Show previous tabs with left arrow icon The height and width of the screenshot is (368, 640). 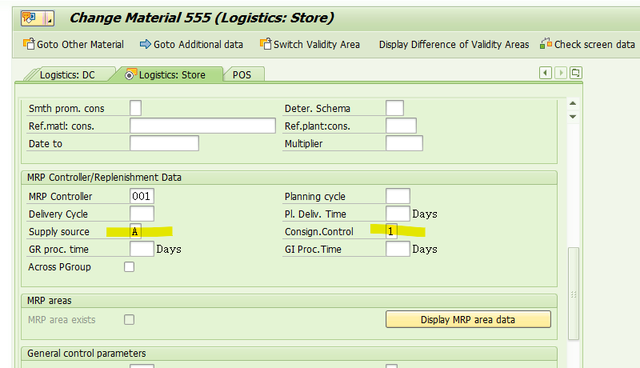545,73
